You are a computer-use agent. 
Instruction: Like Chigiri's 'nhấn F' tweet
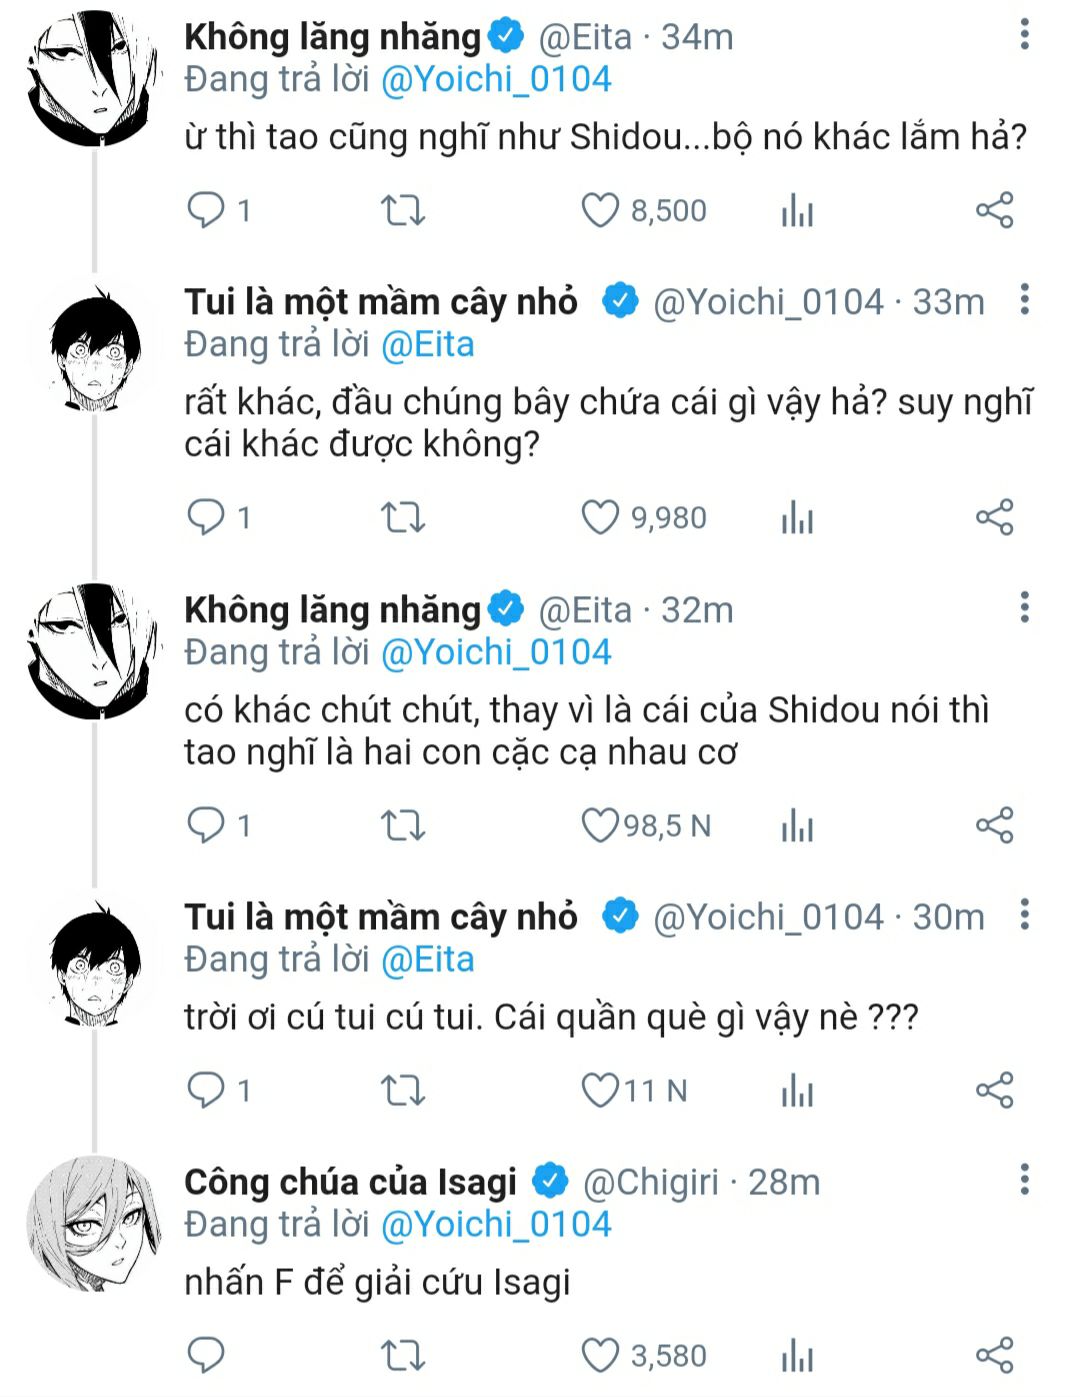pos(600,1356)
